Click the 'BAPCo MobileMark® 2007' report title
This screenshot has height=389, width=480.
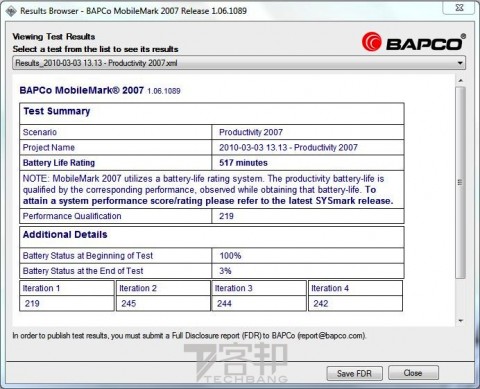pos(82,90)
